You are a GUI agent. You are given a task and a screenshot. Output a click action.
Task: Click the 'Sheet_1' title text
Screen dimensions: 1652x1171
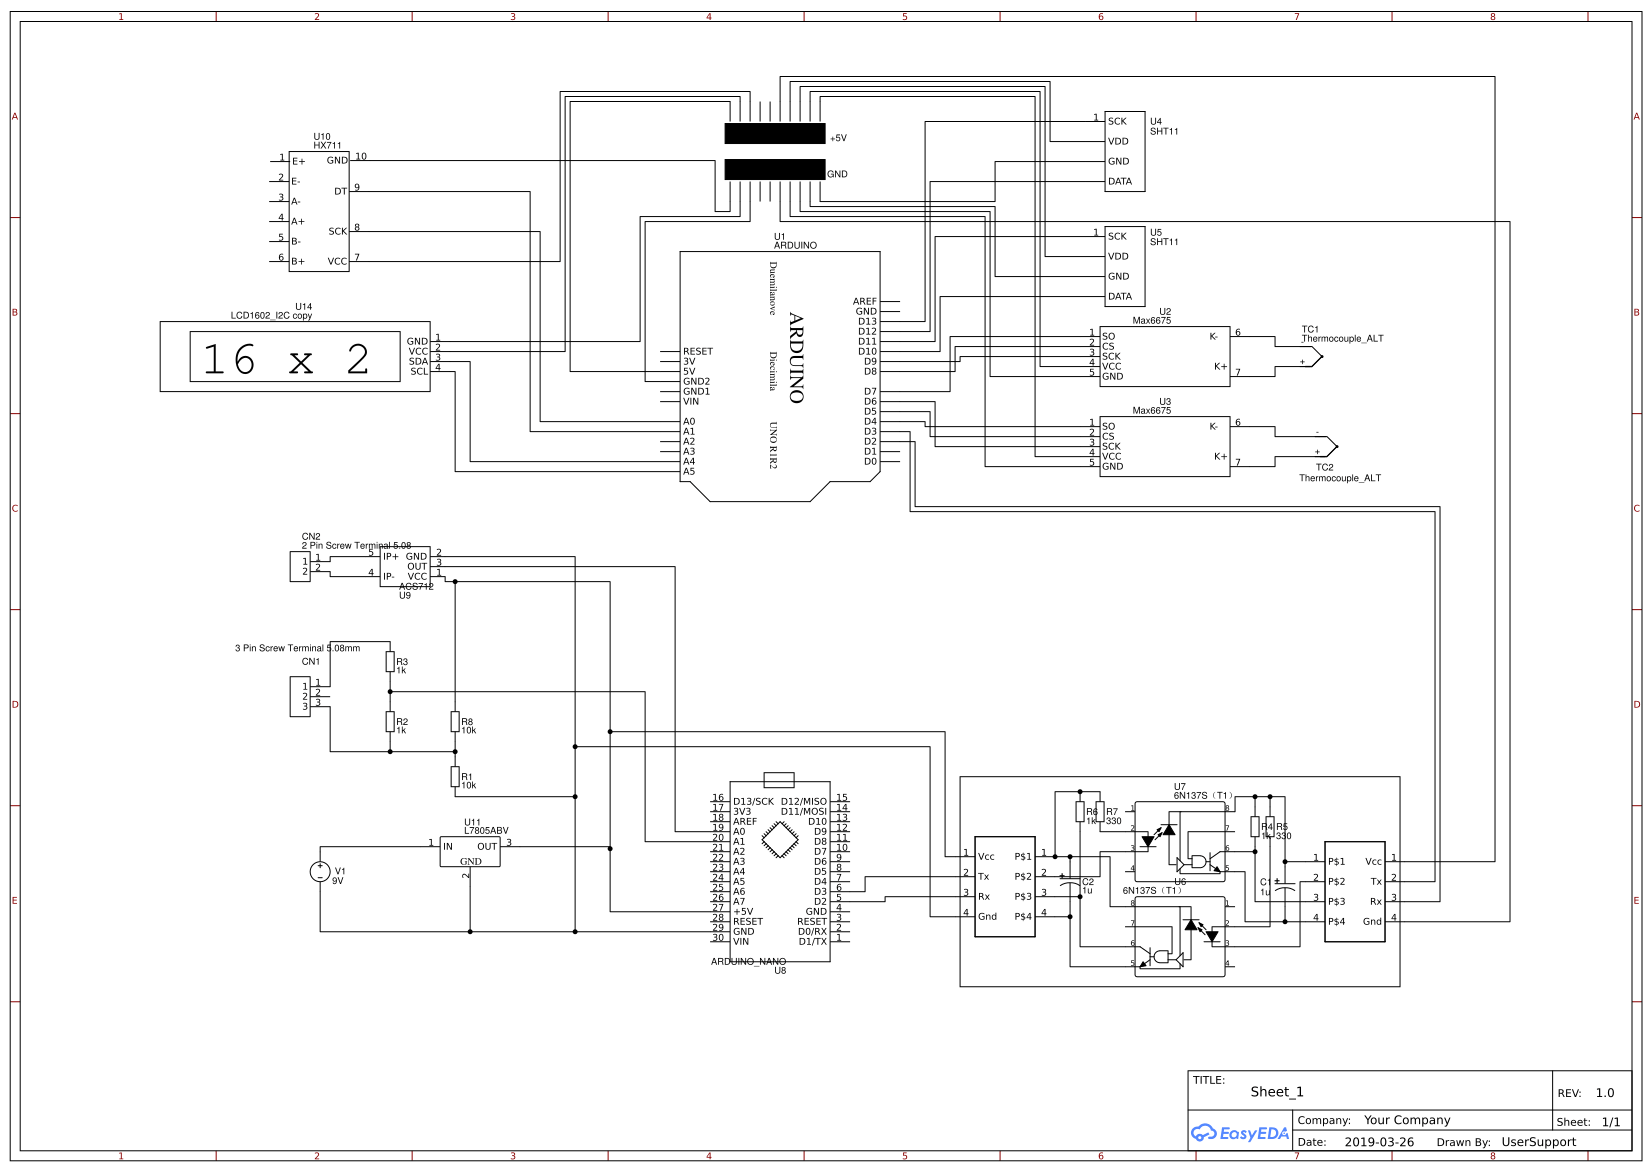(x=1277, y=1092)
